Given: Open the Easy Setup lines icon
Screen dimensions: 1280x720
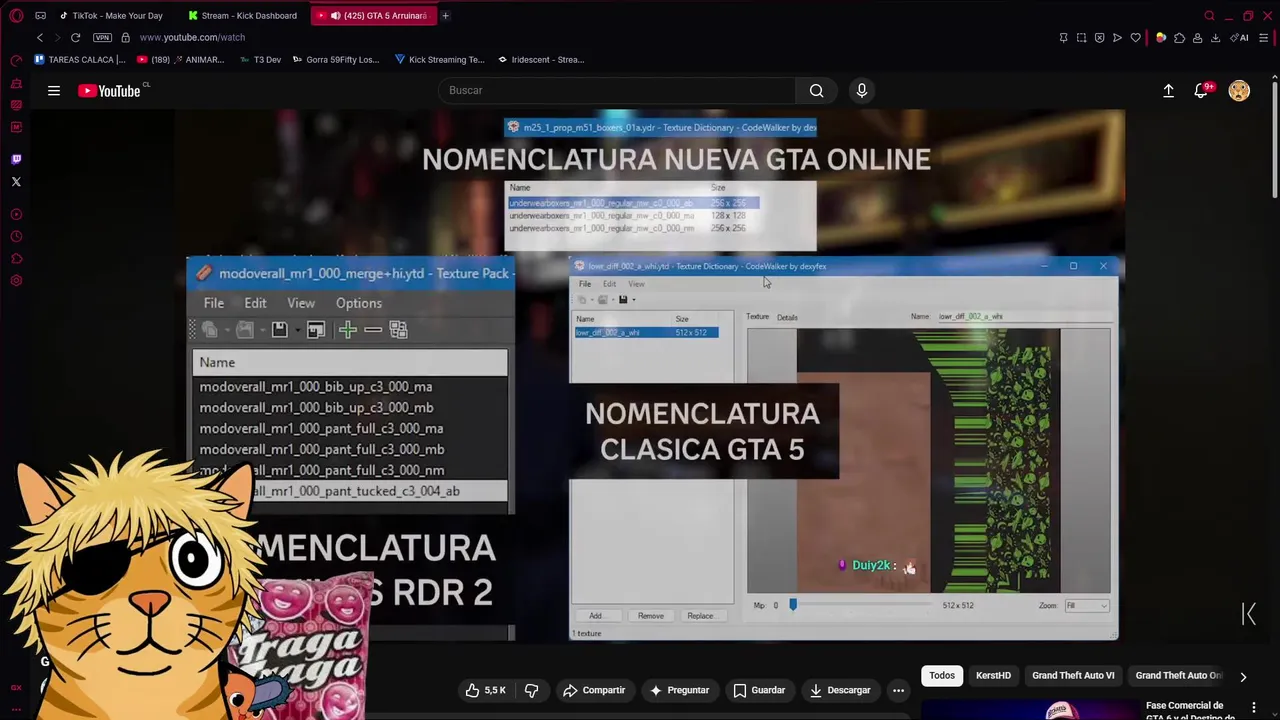Looking at the screenshot, I should [1264, 38].
